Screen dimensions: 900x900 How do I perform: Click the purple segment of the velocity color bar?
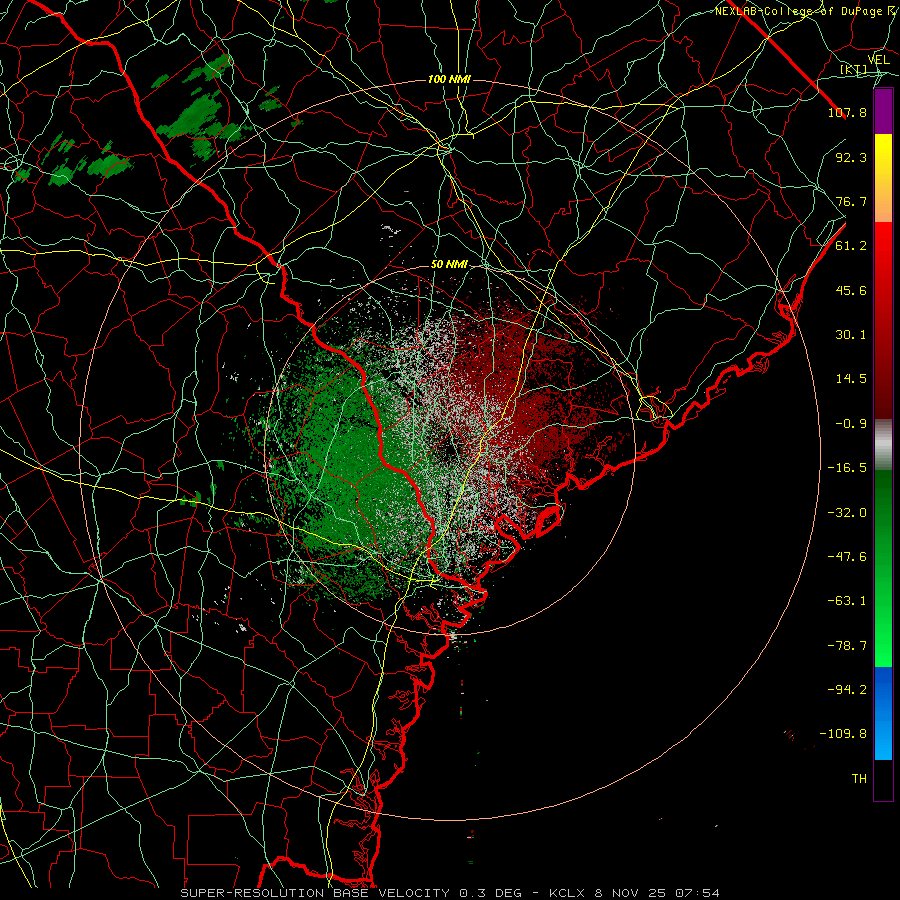coord(883,111)
